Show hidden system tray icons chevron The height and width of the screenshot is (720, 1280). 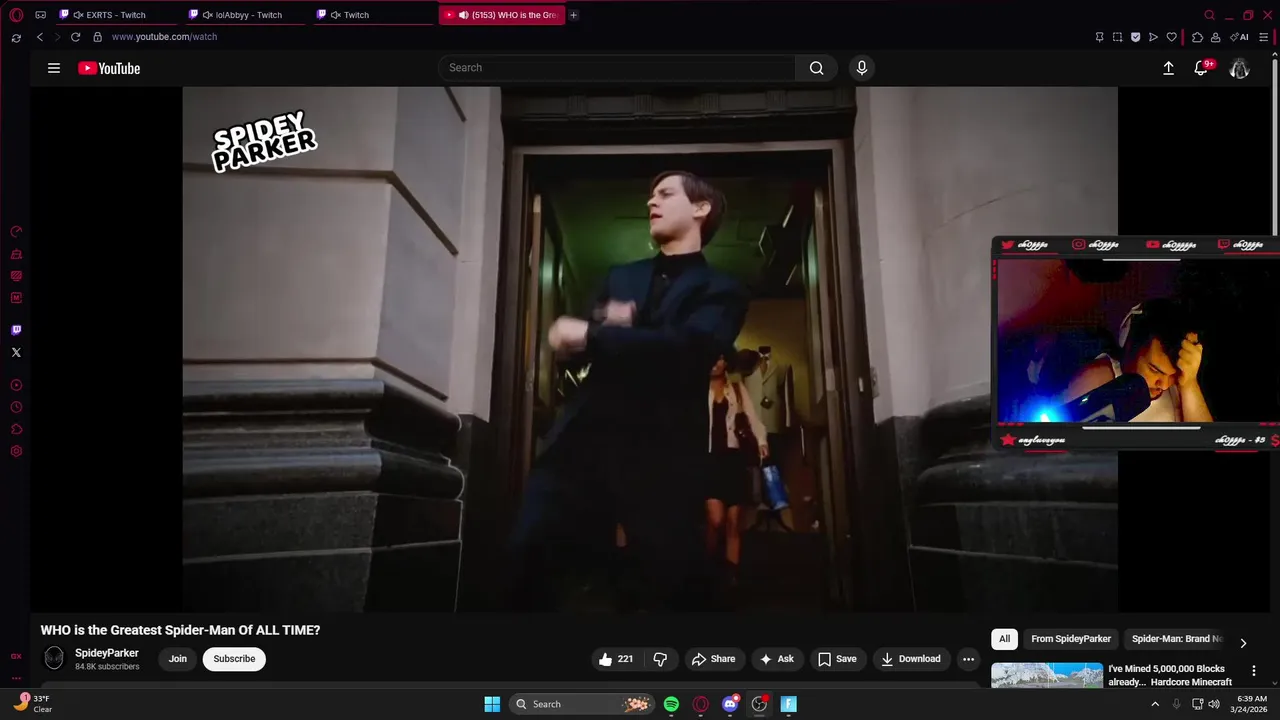click(x=1155, y=704)
